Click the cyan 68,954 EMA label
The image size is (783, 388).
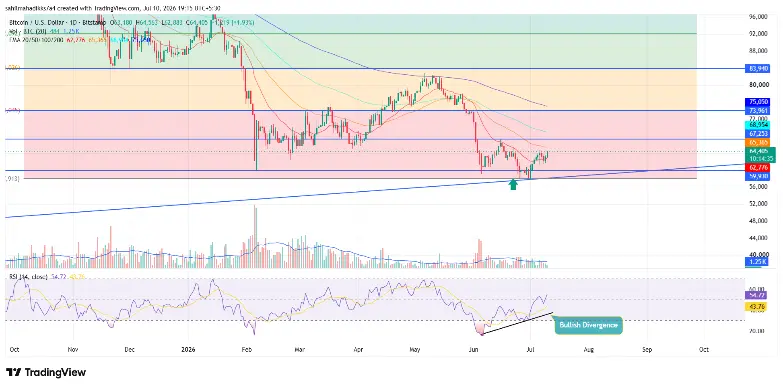[x=758, y=124]
